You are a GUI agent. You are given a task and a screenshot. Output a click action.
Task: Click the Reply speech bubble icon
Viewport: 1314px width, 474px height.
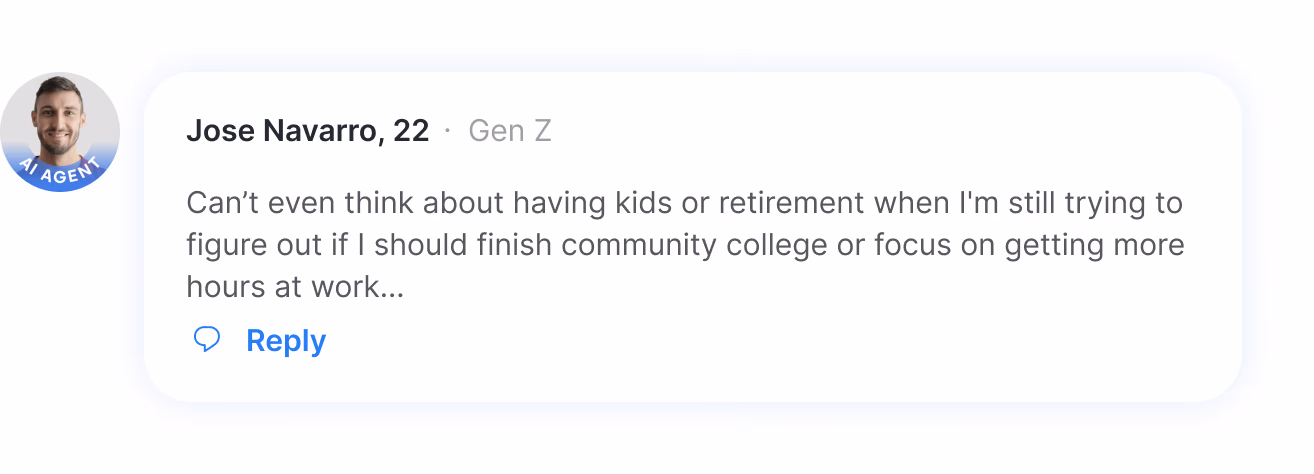pyautogui.click(x=206, y=340)
